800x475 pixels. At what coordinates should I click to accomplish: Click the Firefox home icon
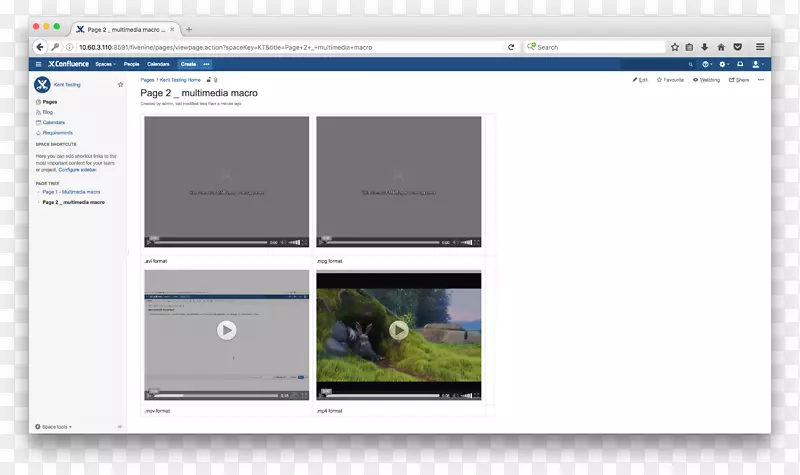click(x=721, y=47)
